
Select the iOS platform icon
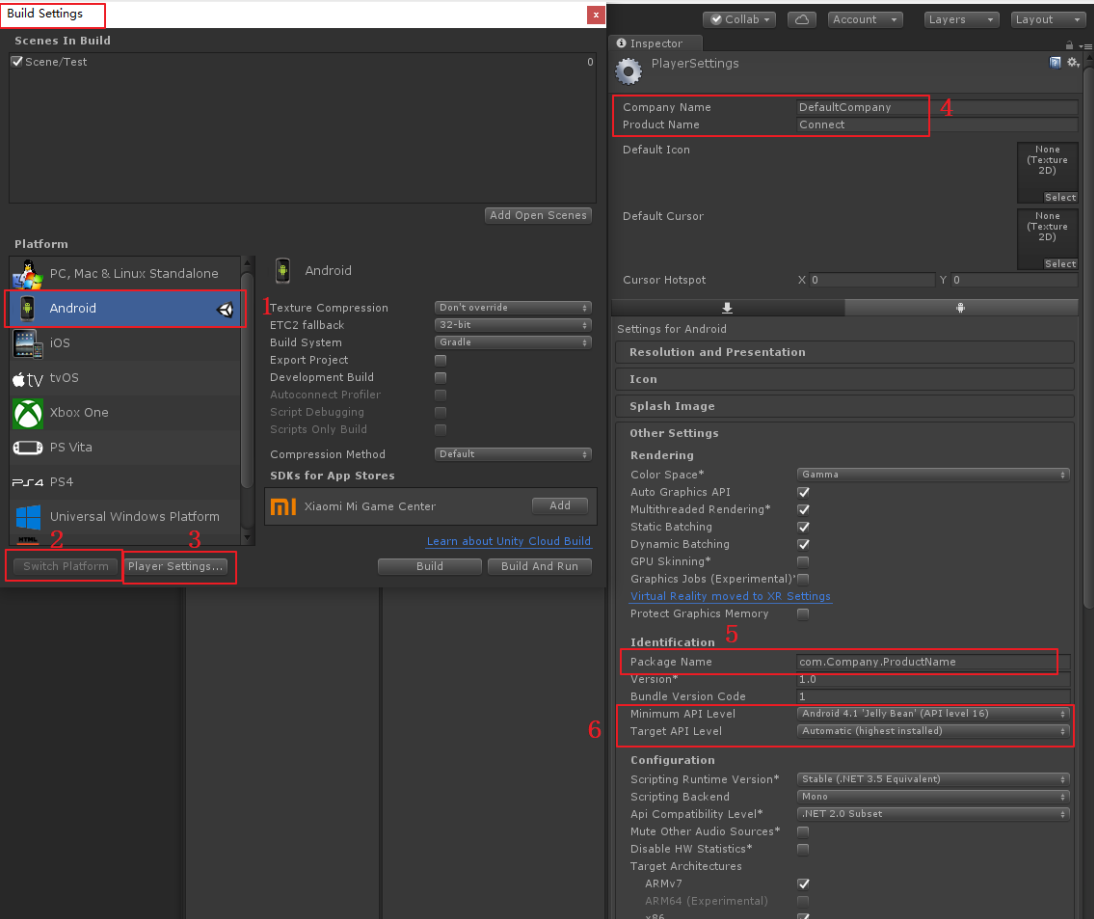click(27, 343)
